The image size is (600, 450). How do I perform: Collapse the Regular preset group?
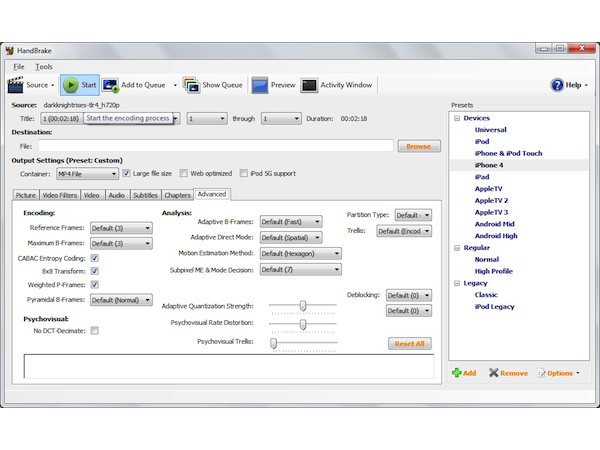[457, 248]
